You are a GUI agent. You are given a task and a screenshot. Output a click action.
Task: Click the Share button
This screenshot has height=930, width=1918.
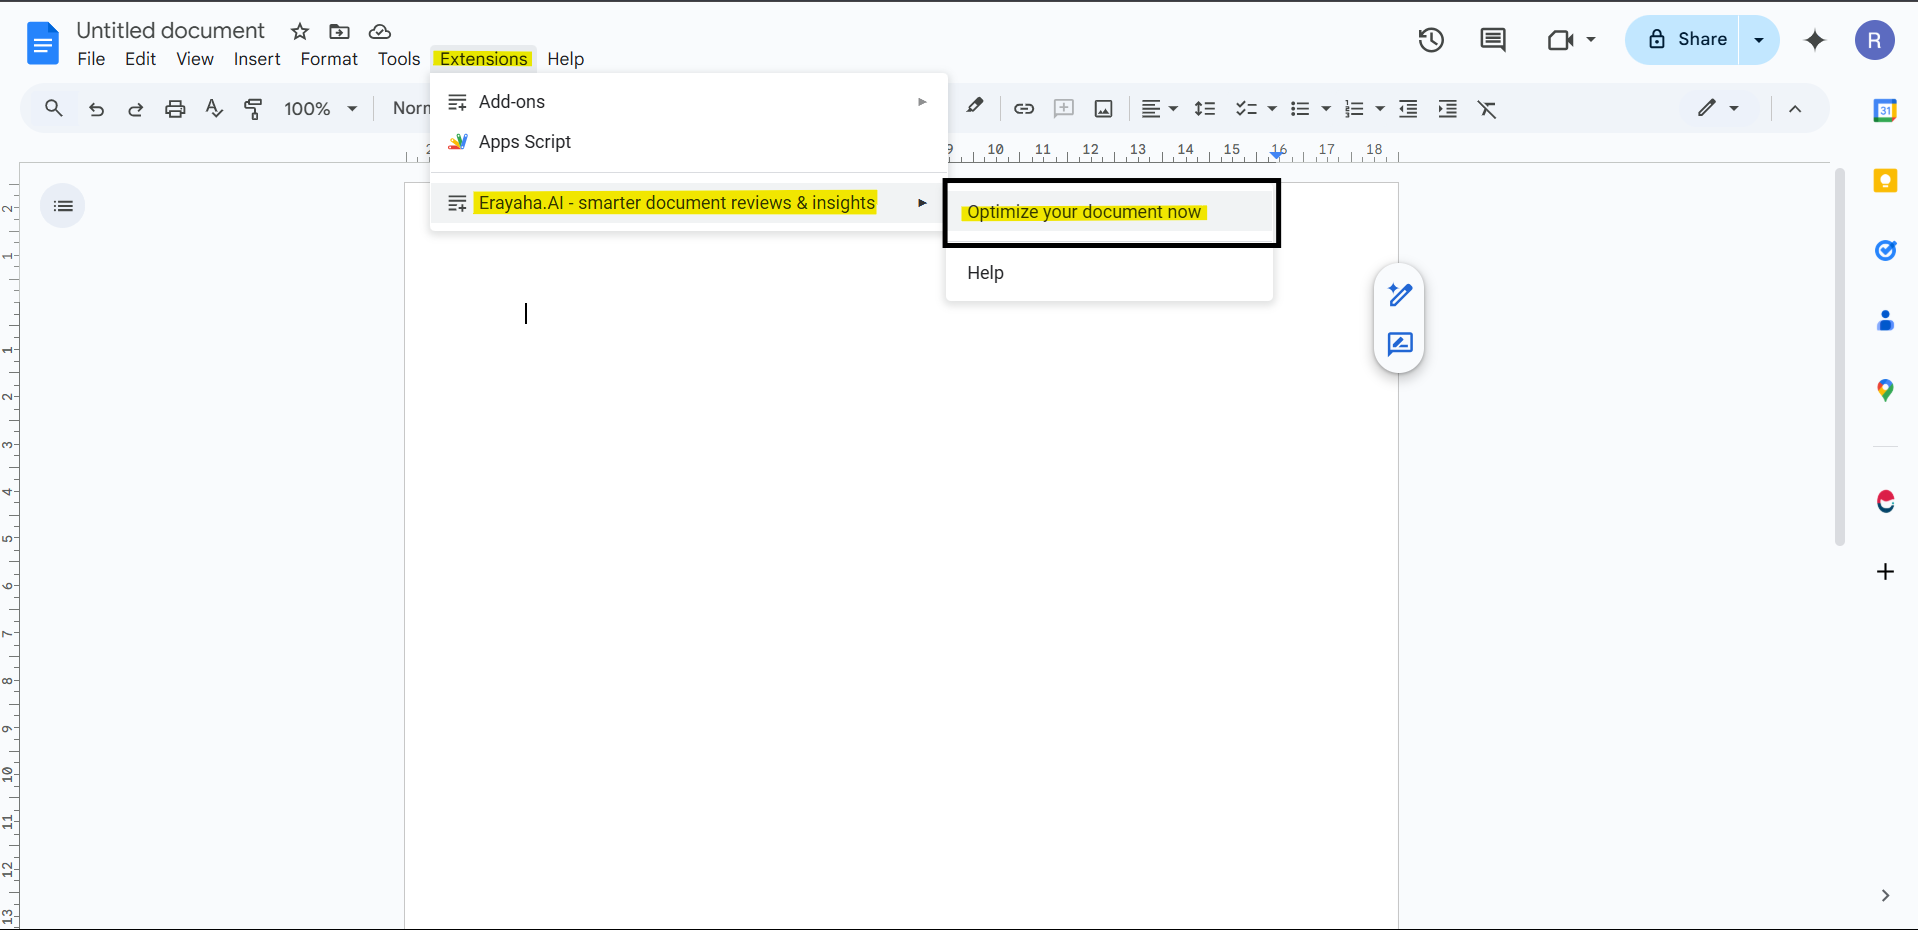point(1684,40)
